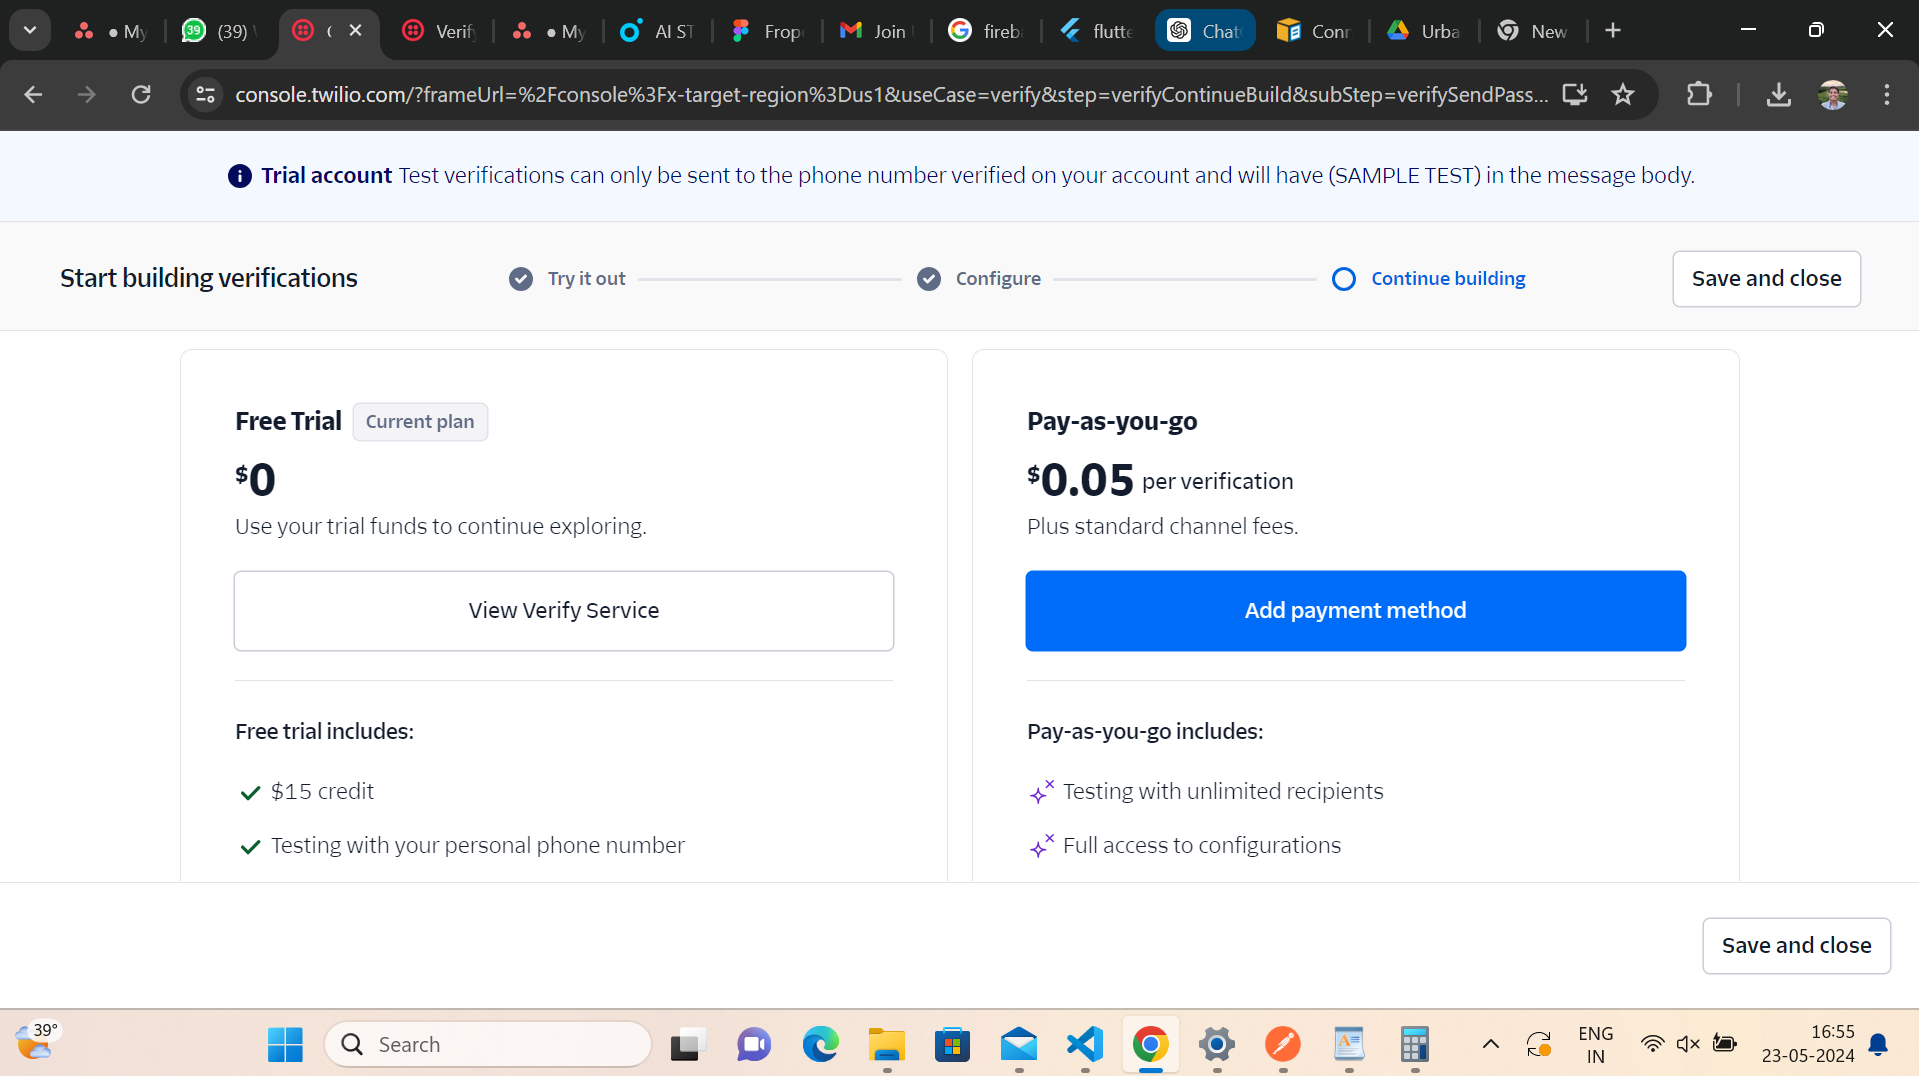Click the Trial account info icon

pyautogui.click(x=239, y=176)
